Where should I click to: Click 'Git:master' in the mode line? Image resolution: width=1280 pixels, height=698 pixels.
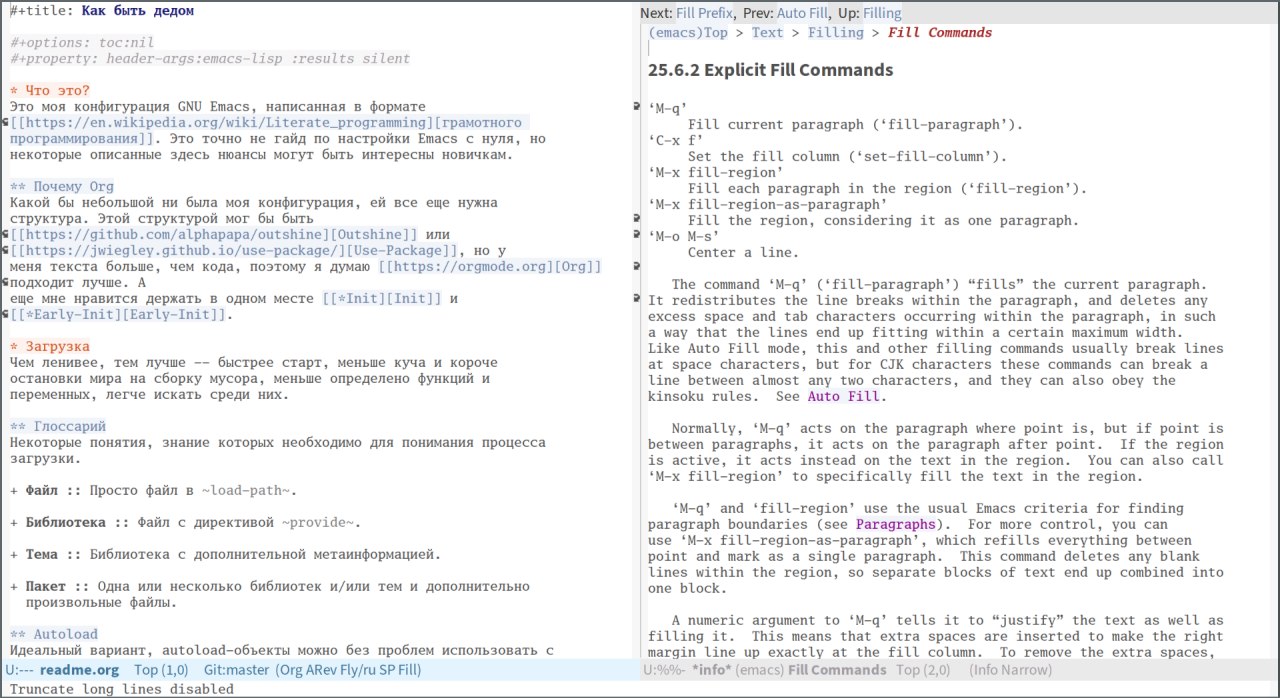coord(237,670)
